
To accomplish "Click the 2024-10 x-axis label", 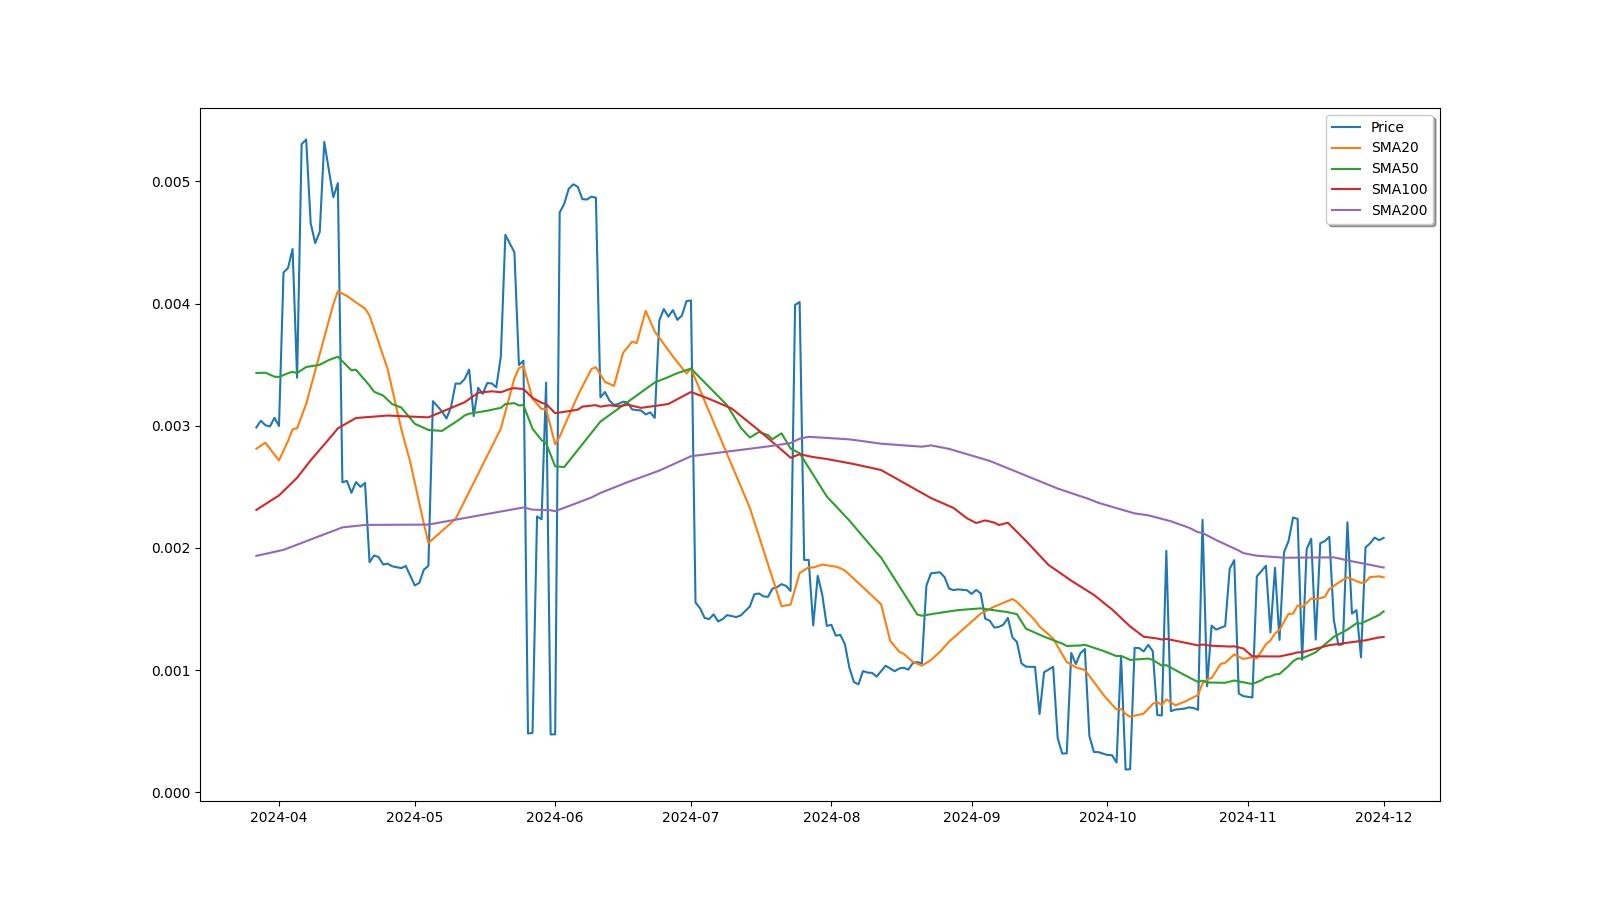I will pyautogui.click(x=1108, y=817).
